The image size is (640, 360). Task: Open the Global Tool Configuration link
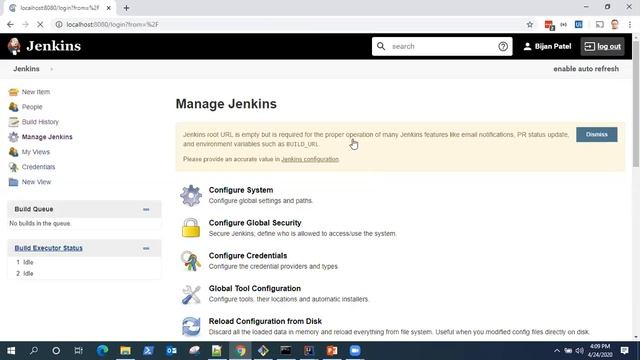255,289
